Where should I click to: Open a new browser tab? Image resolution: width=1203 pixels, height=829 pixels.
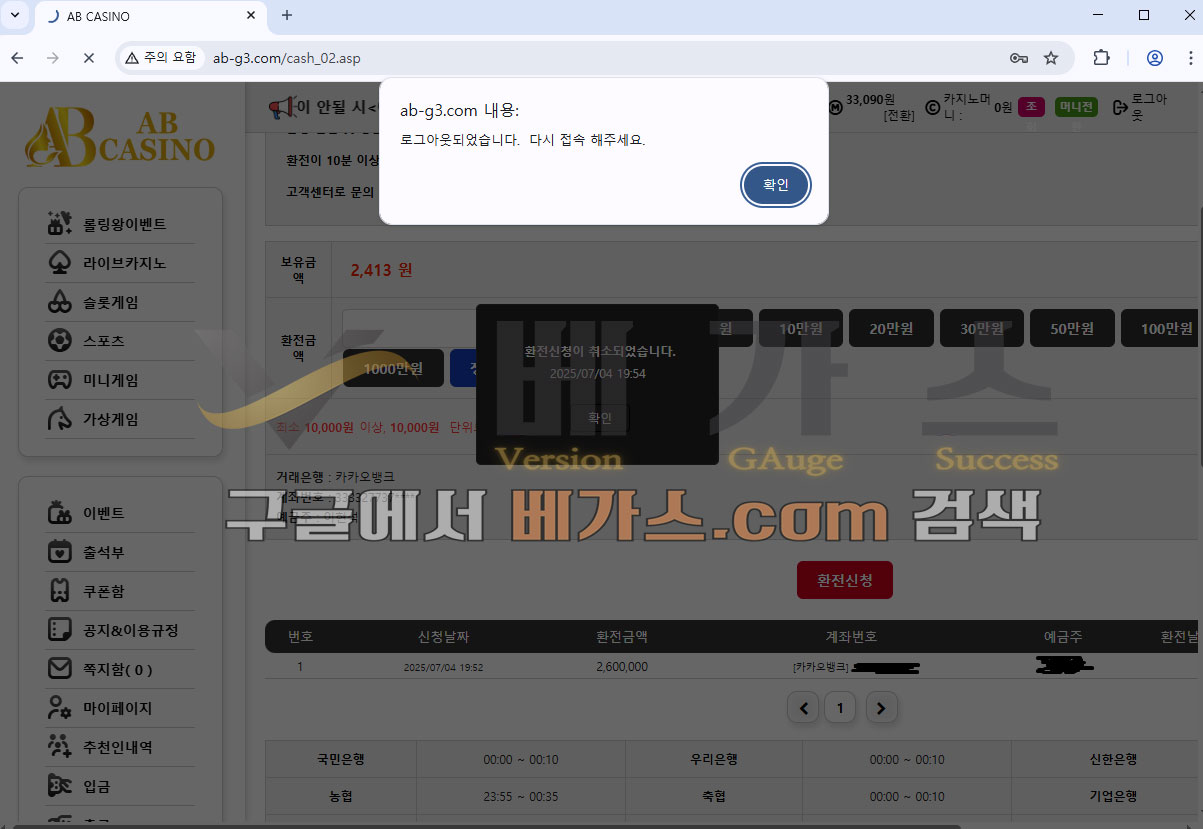click(287, 15)
